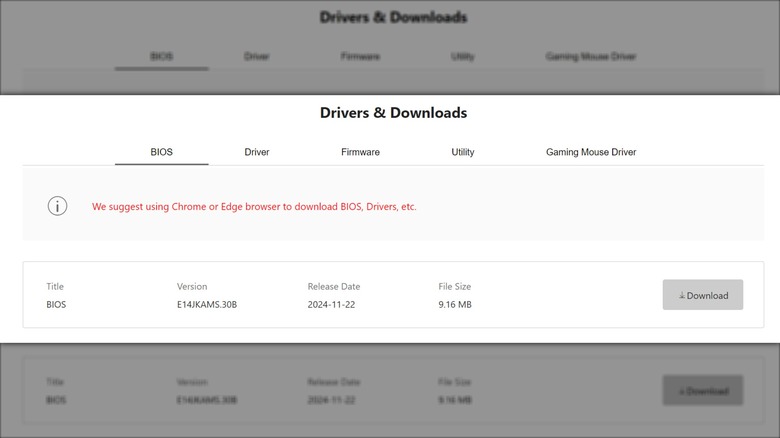This screenshot has height=438, width=780.
Task: Click the sharp Title column label
Action: tap(55, 287)
